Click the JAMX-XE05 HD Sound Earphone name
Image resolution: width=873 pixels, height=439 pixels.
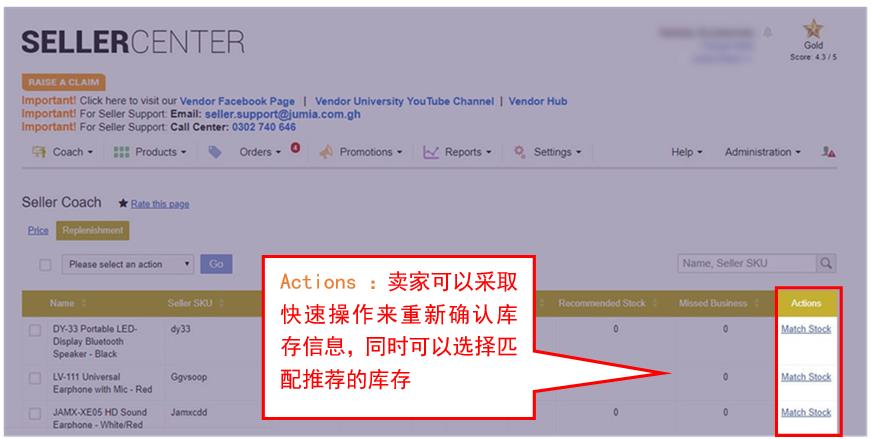[100, 418]
